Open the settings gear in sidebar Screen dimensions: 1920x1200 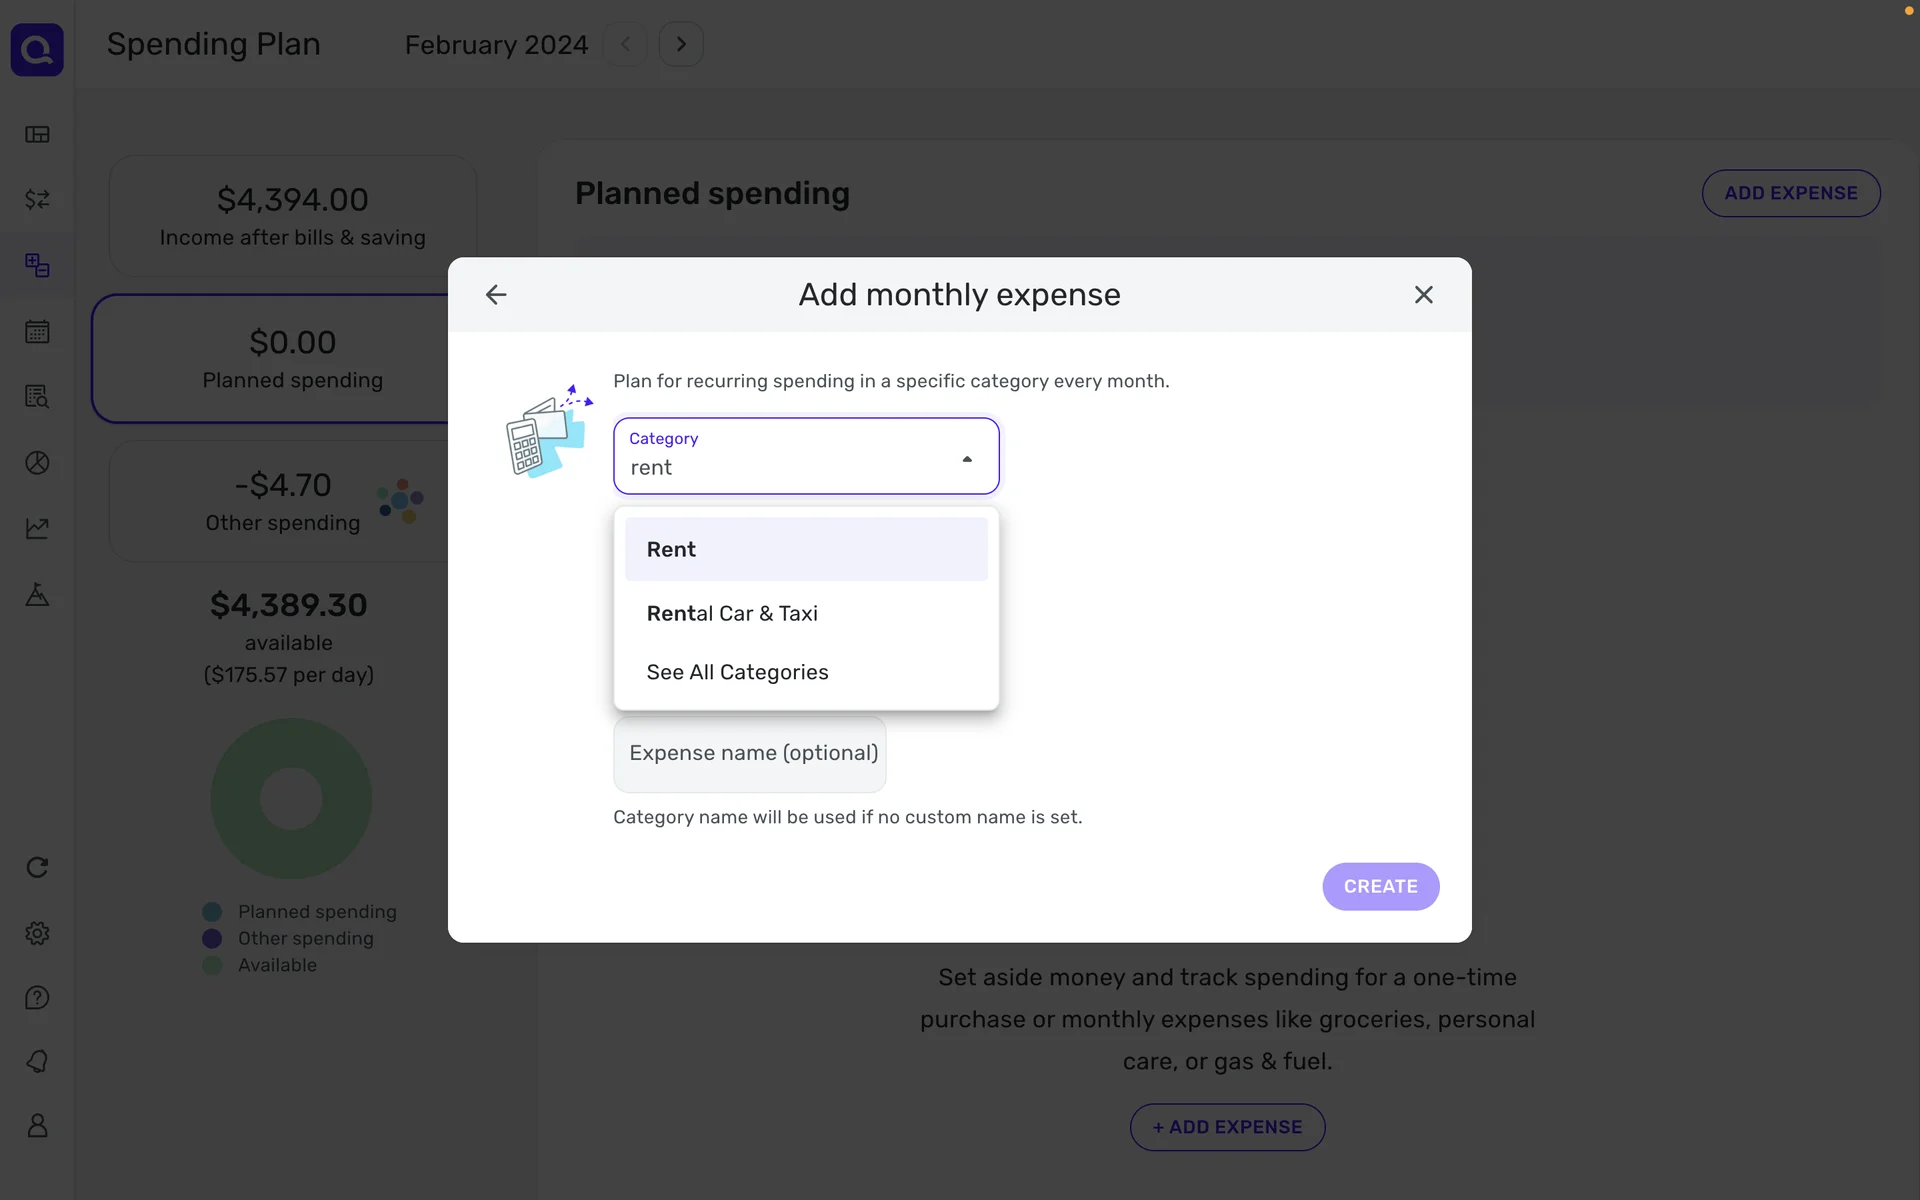click(x=37, y=933)
